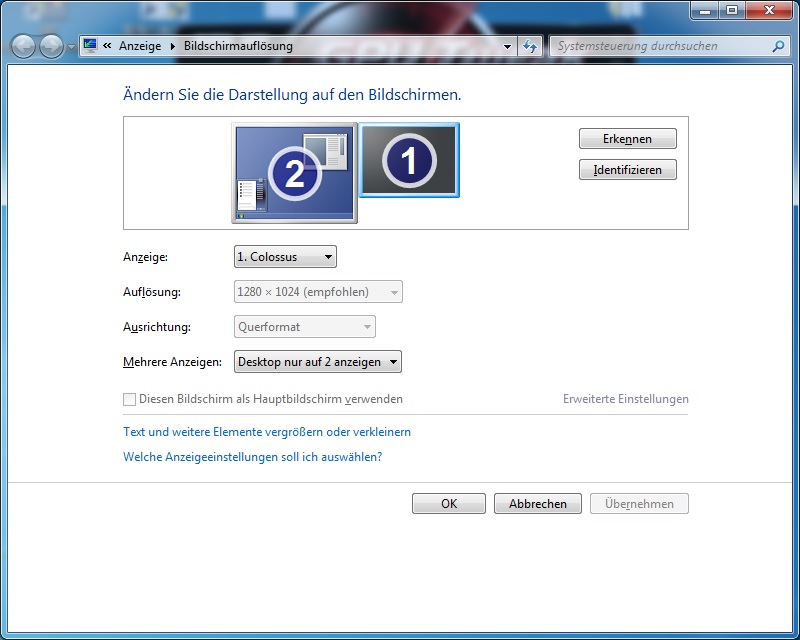Open address bar history dropdown arrow
Viewport: 800px width, 640px height.
pos(507,46)
